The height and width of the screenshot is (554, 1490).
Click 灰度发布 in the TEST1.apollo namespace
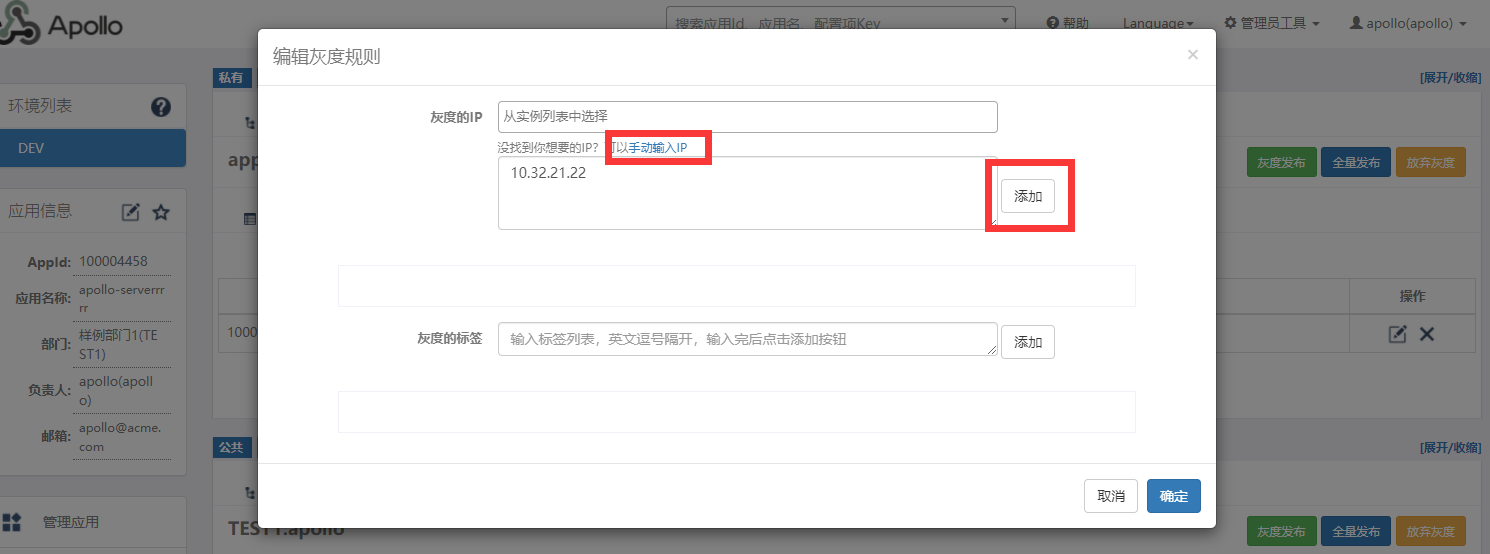[1281, 531]
